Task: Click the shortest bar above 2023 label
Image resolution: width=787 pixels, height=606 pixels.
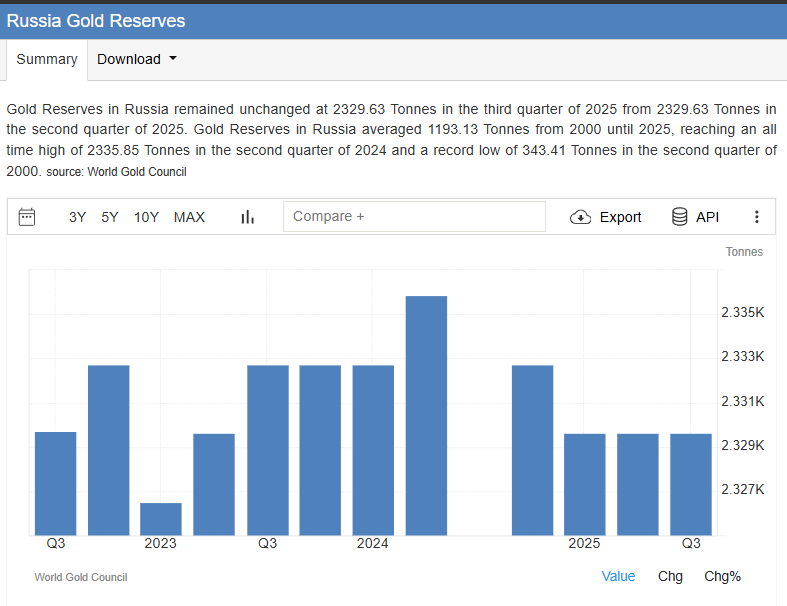Action: tap(161, 519)
